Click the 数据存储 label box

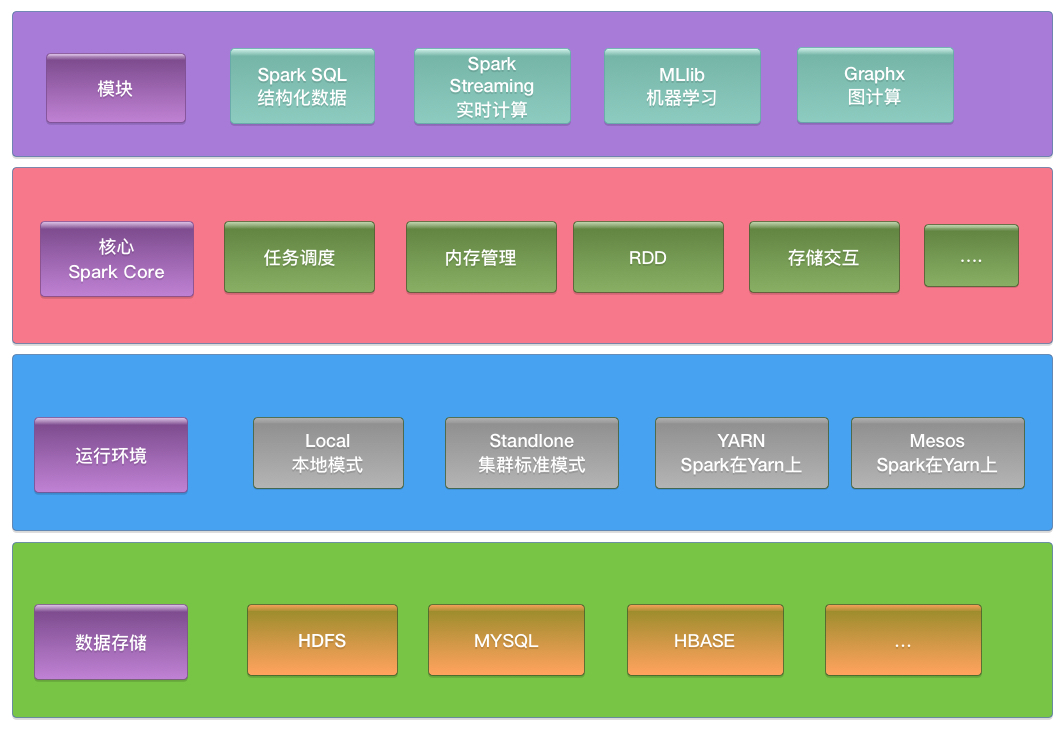click(111, 643)
